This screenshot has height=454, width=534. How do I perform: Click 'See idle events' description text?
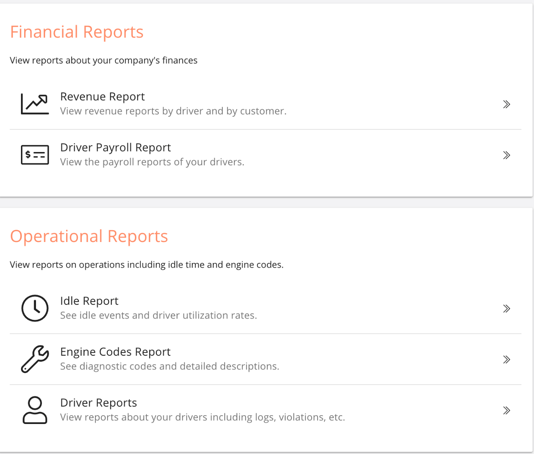point(158,315)
